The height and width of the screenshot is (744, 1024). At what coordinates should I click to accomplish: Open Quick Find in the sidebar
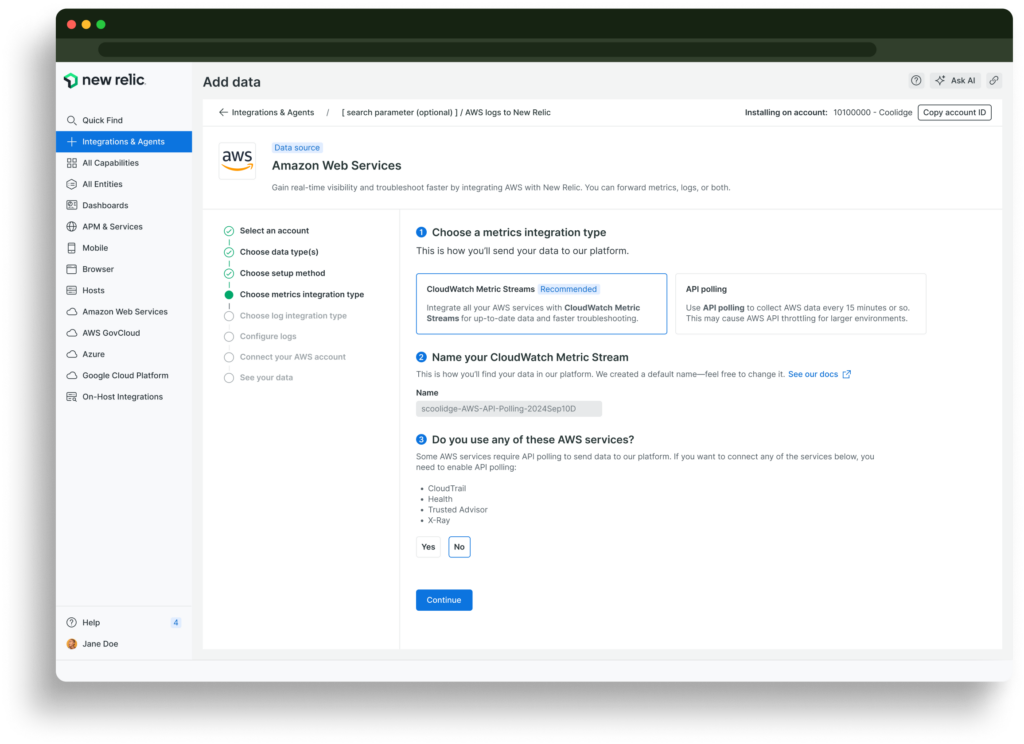click(x=124, y=120)
